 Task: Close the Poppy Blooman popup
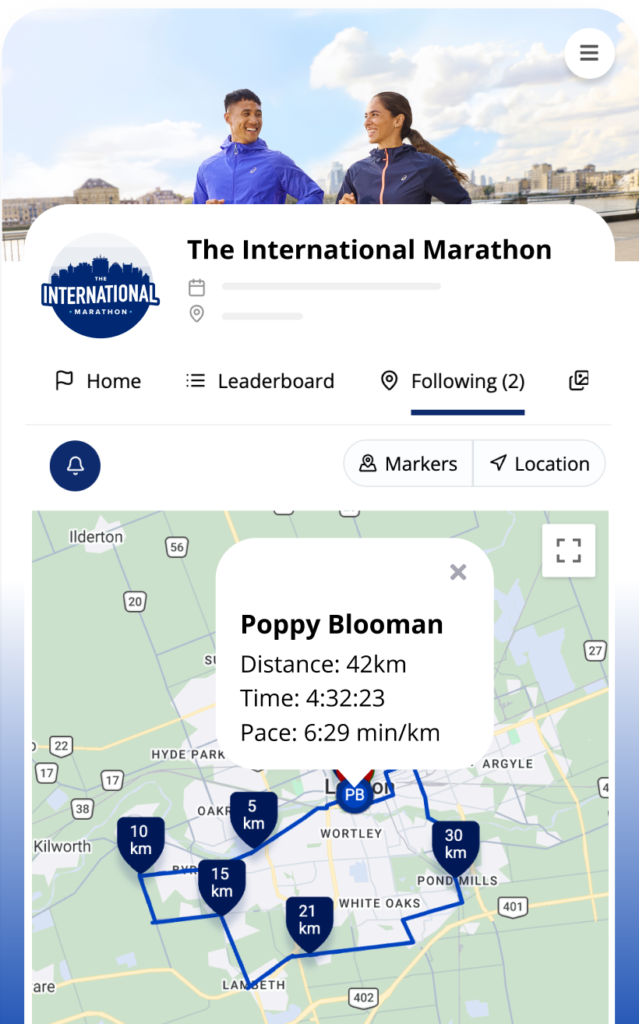click(x=458, y=572)
